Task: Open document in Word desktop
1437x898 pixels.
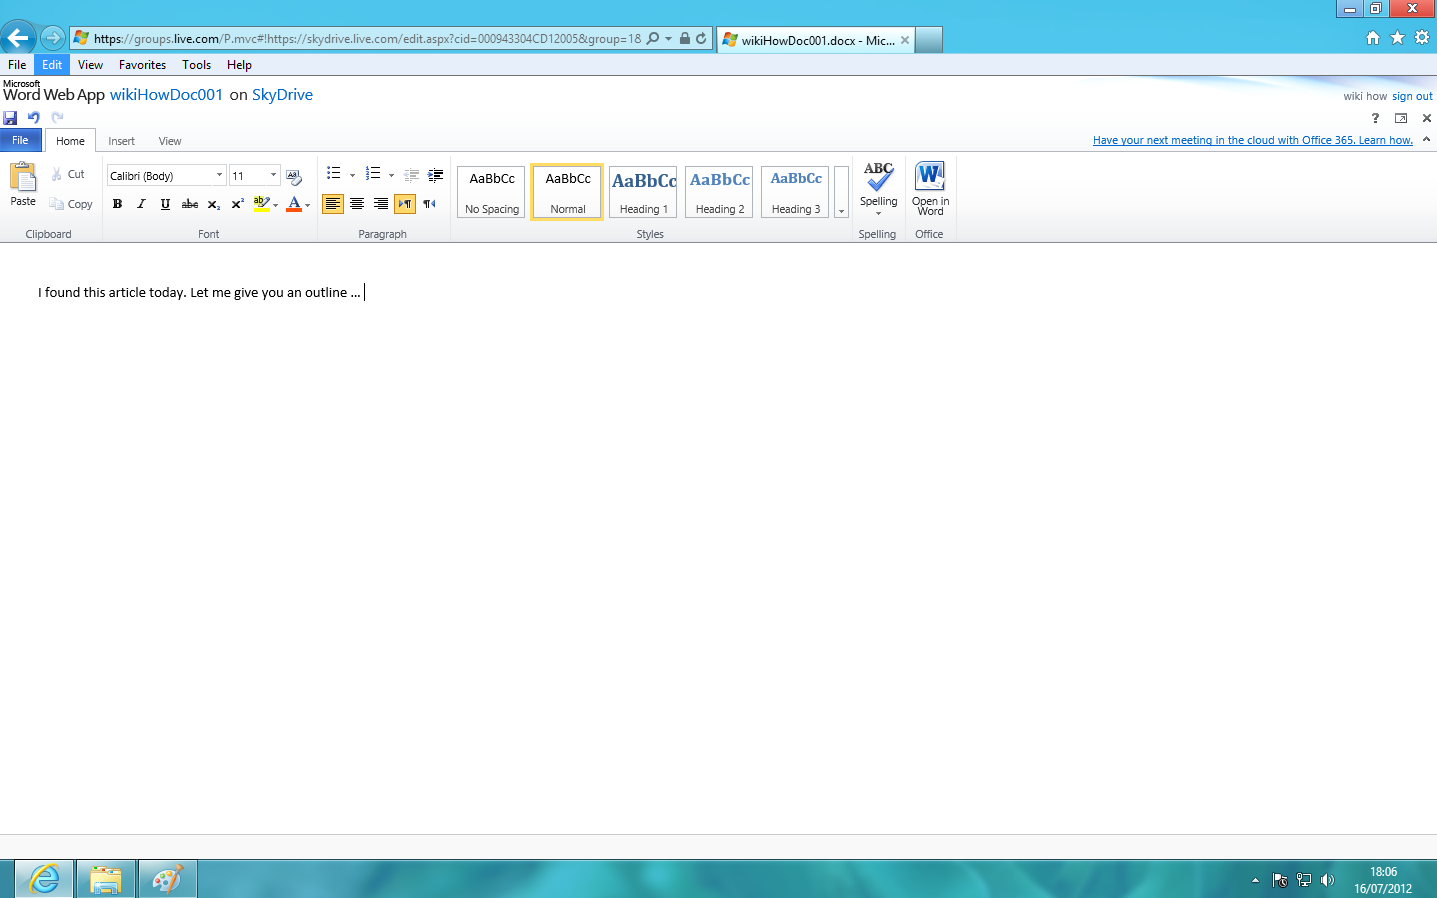Action: pyautogui.click(x=930, y=189)
